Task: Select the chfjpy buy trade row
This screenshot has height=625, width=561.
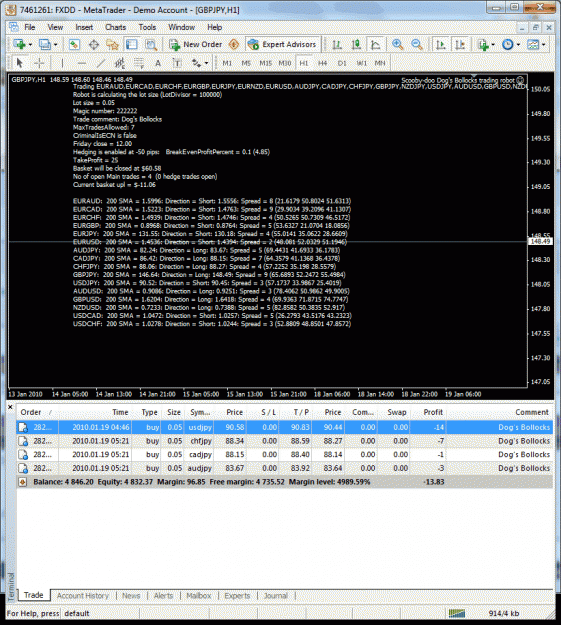Action: pyautogui.click(x=284, y=441)
